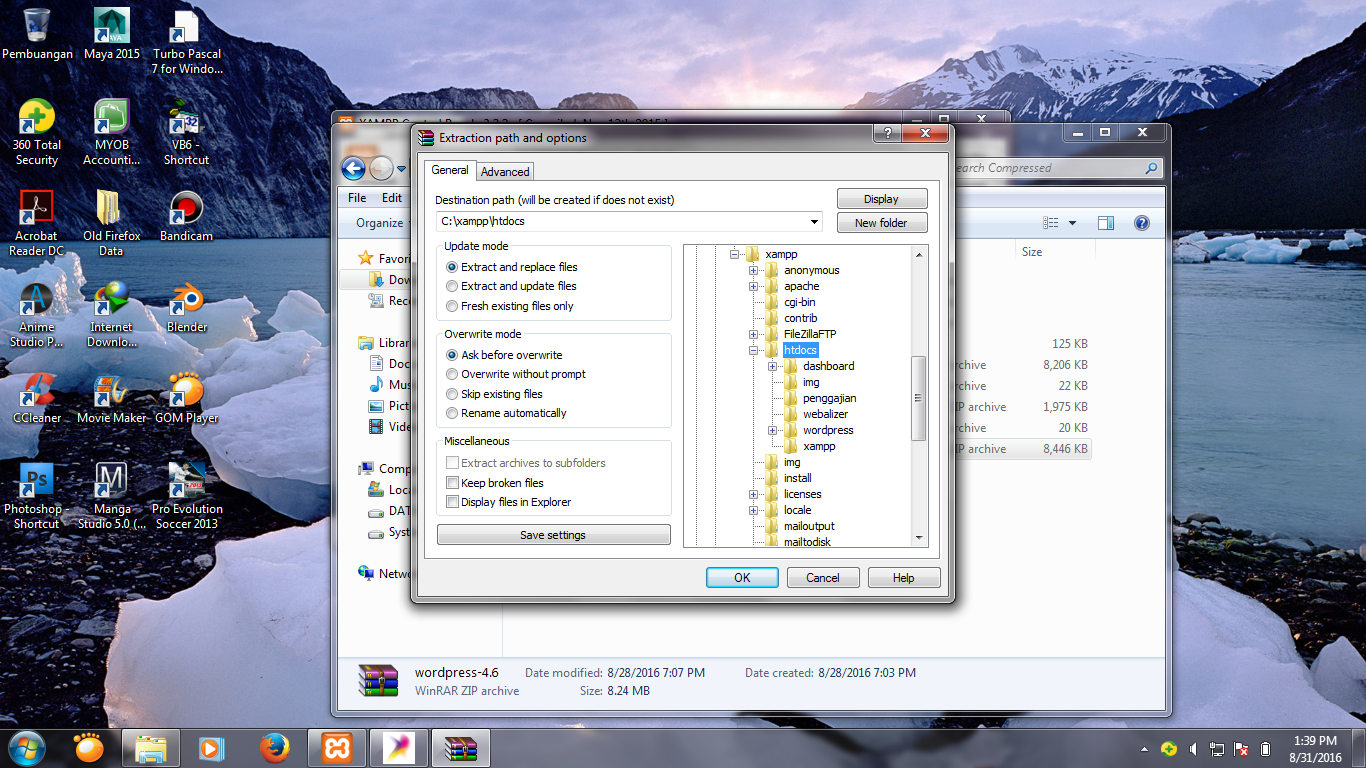
Task: Cancel the extraction dialog
Action: (823, 577)
